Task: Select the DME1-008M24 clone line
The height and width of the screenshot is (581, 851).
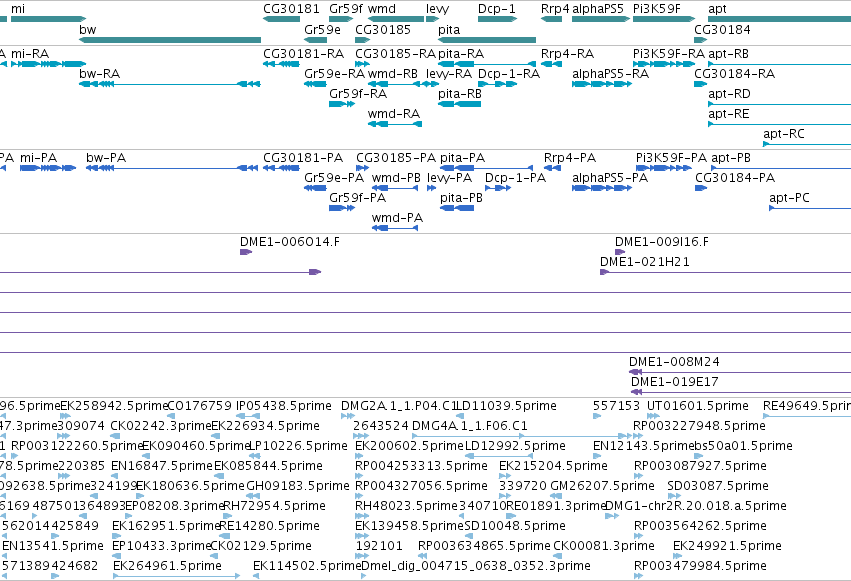Action: [x=740, y=372]
